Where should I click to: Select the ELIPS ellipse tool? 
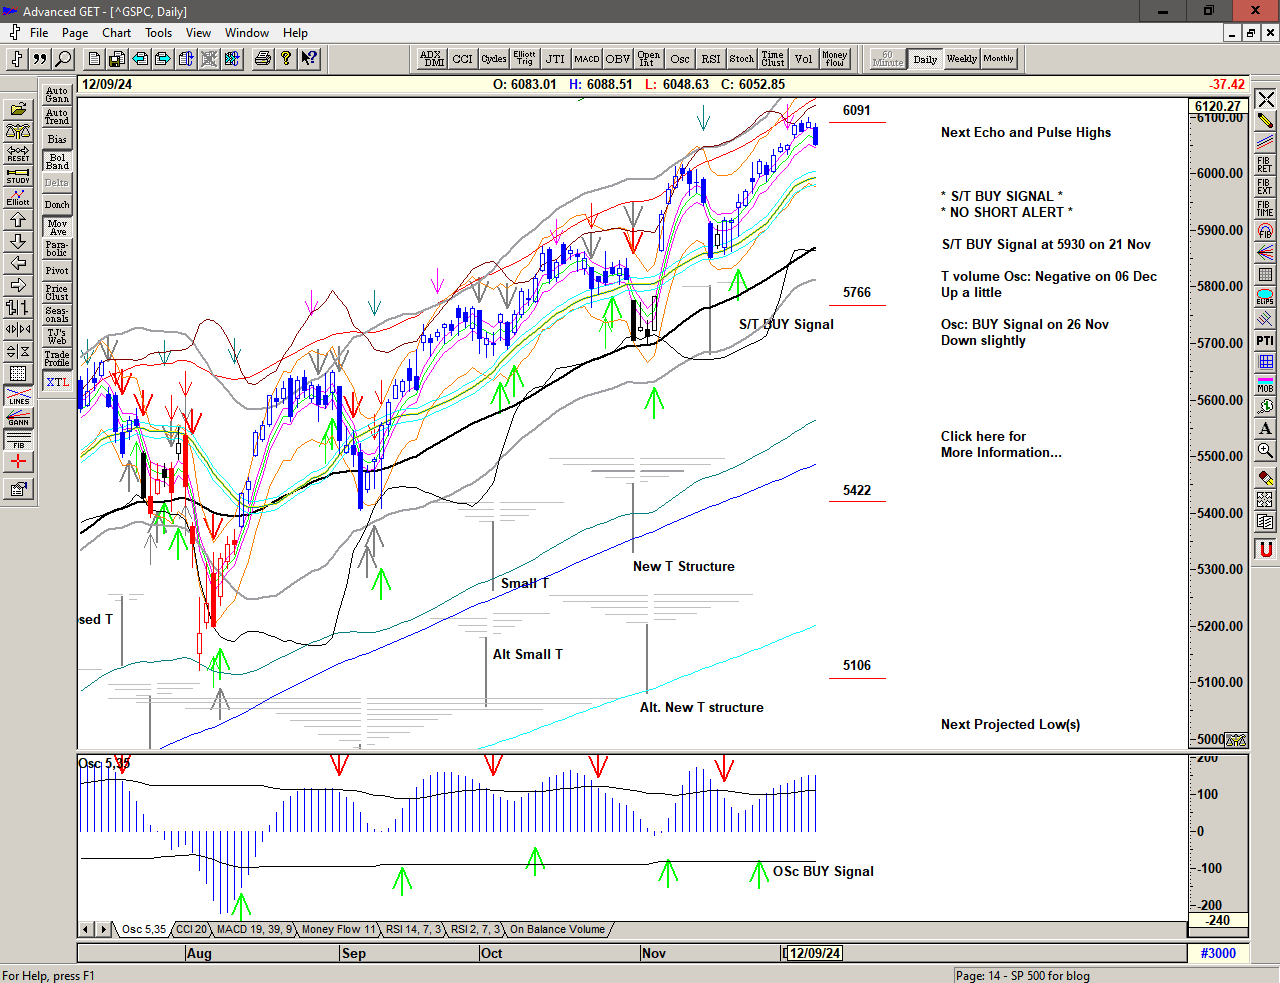pyautogui.click(x=1265, y=297)
